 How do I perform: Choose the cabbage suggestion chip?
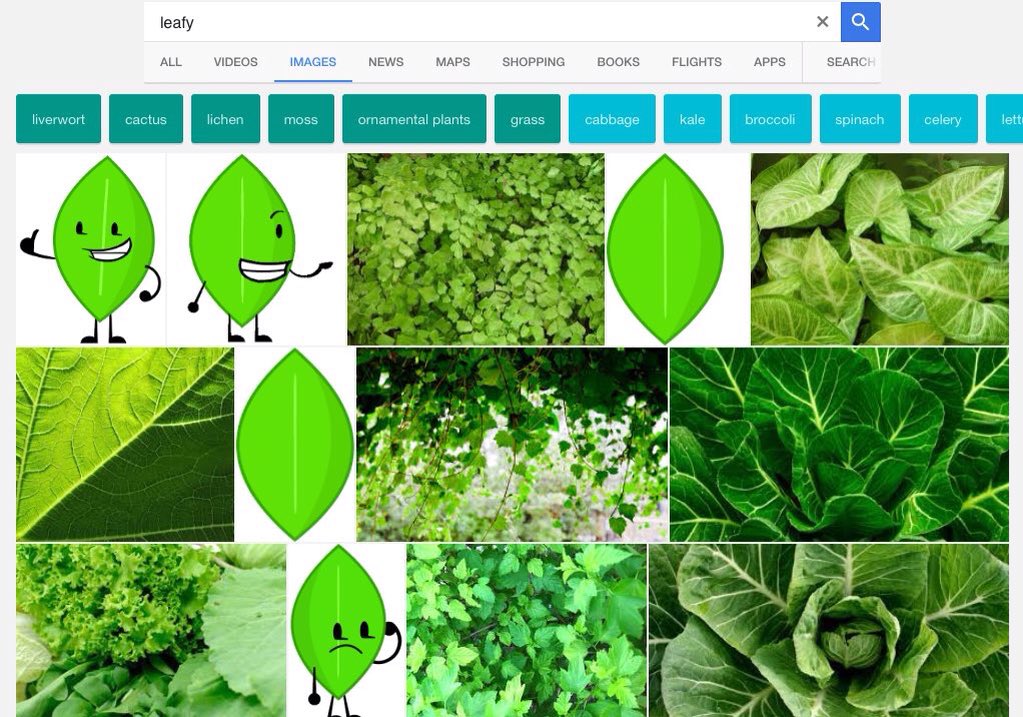coord(612,119)
